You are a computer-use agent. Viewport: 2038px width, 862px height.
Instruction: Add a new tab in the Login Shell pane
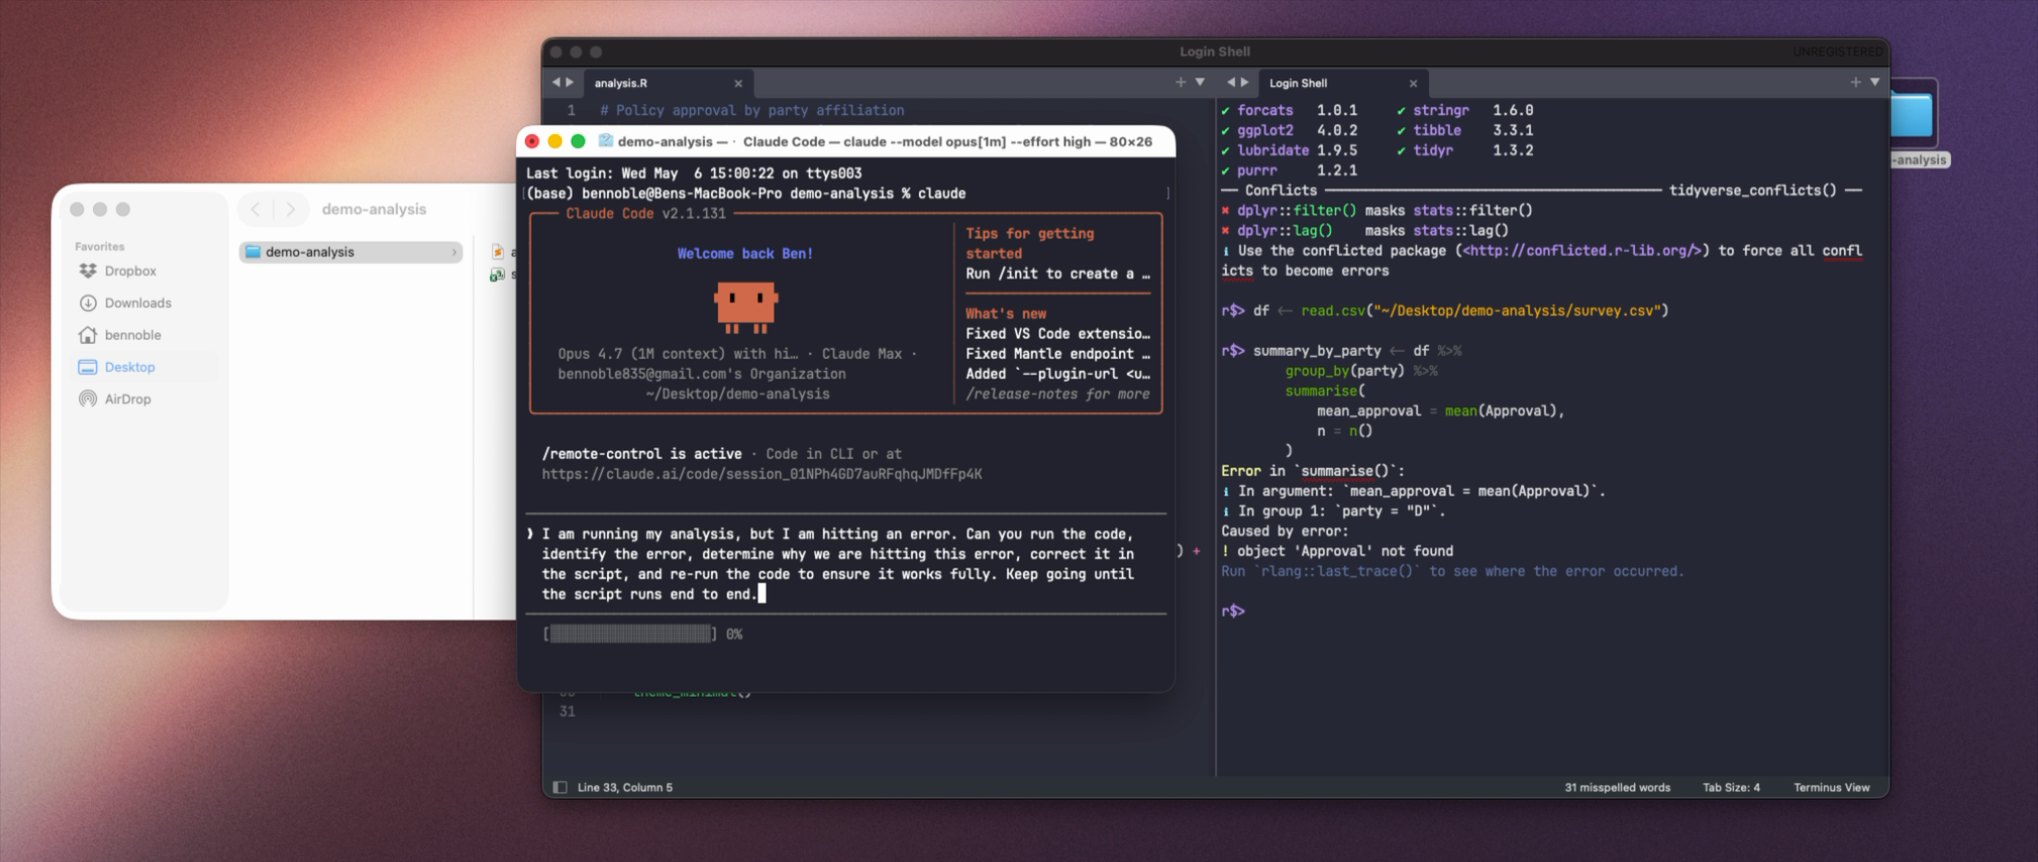point(1856,83)
